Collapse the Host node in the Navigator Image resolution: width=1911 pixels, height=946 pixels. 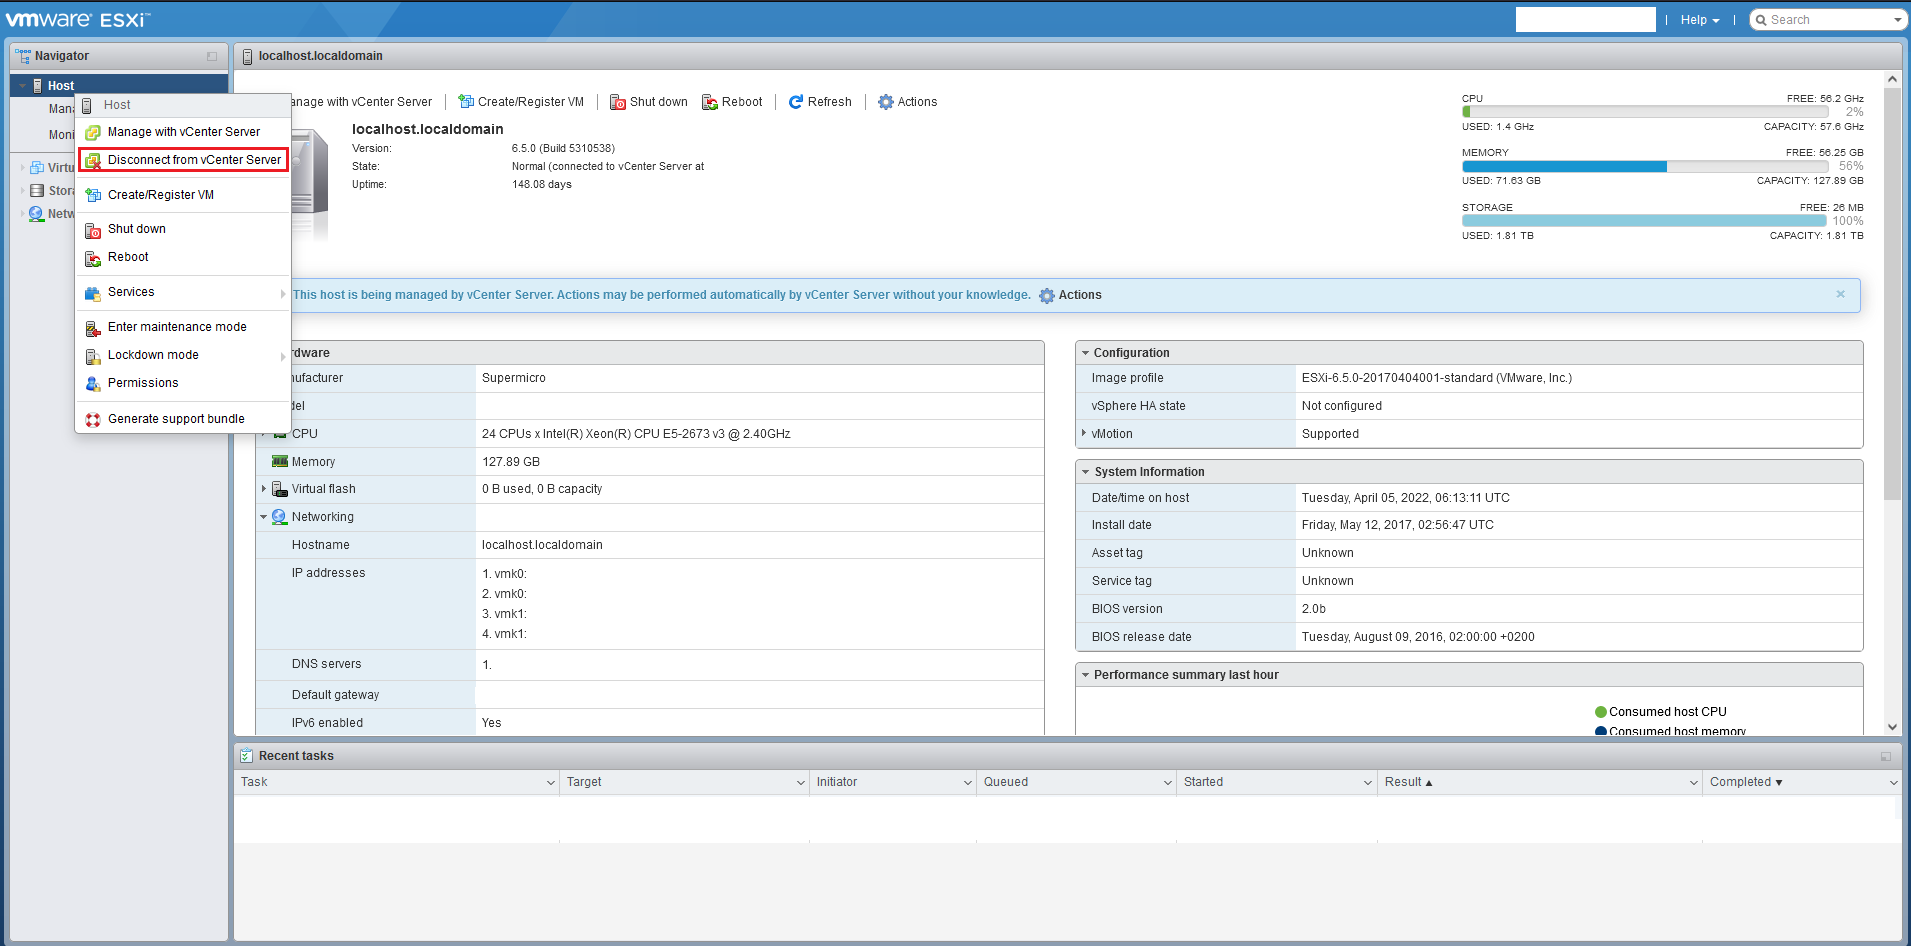(22, 86)
